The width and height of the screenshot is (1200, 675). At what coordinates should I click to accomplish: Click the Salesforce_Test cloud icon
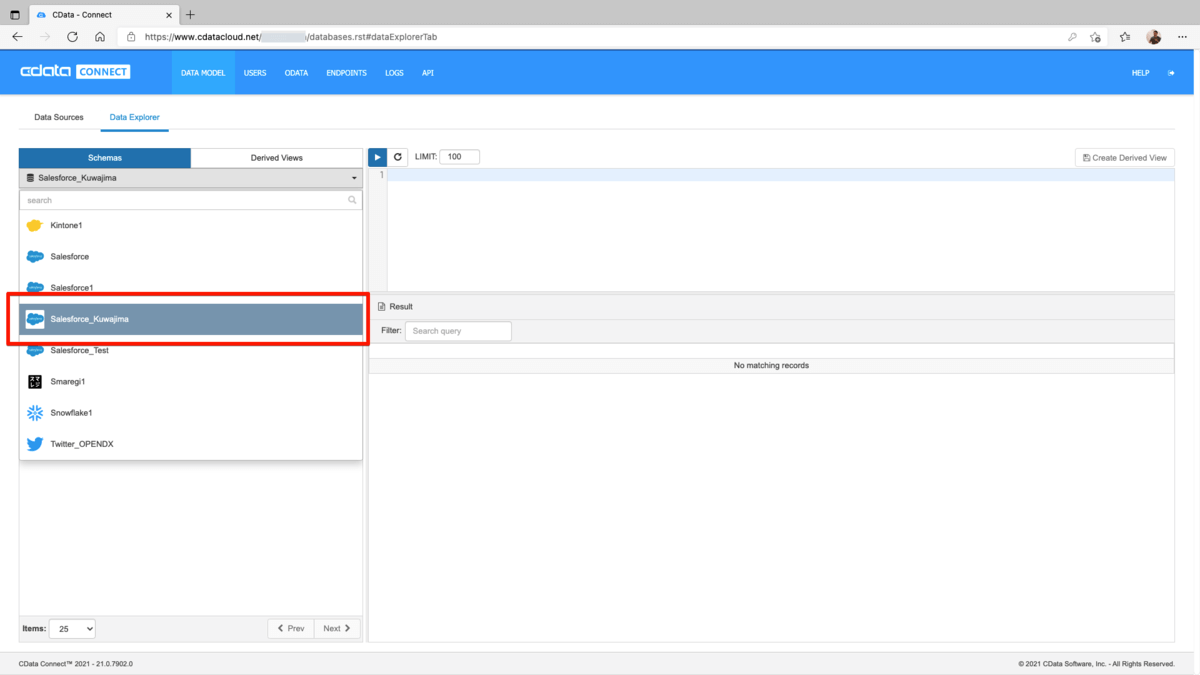tap(35, 350)
